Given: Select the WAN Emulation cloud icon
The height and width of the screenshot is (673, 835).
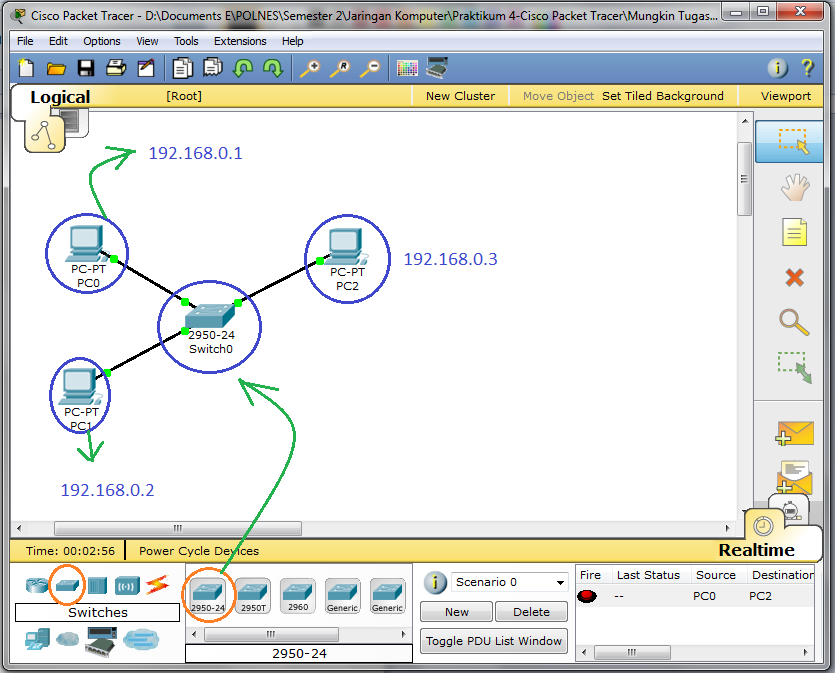Looking at the screenshot, I should coord(68,638).
